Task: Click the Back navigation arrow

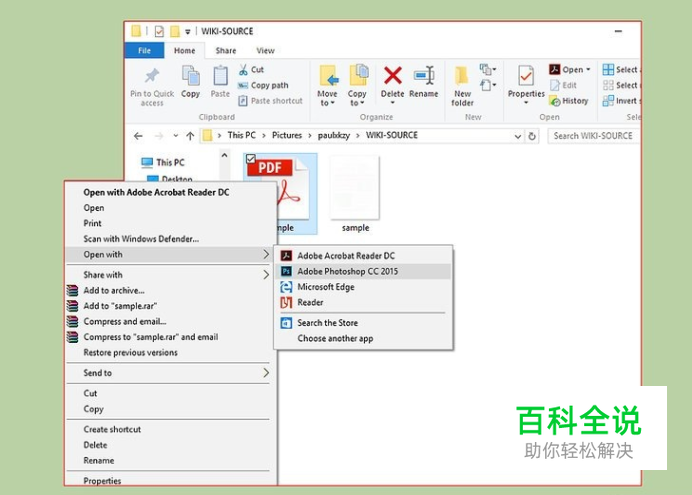Action: click(138, 136)
